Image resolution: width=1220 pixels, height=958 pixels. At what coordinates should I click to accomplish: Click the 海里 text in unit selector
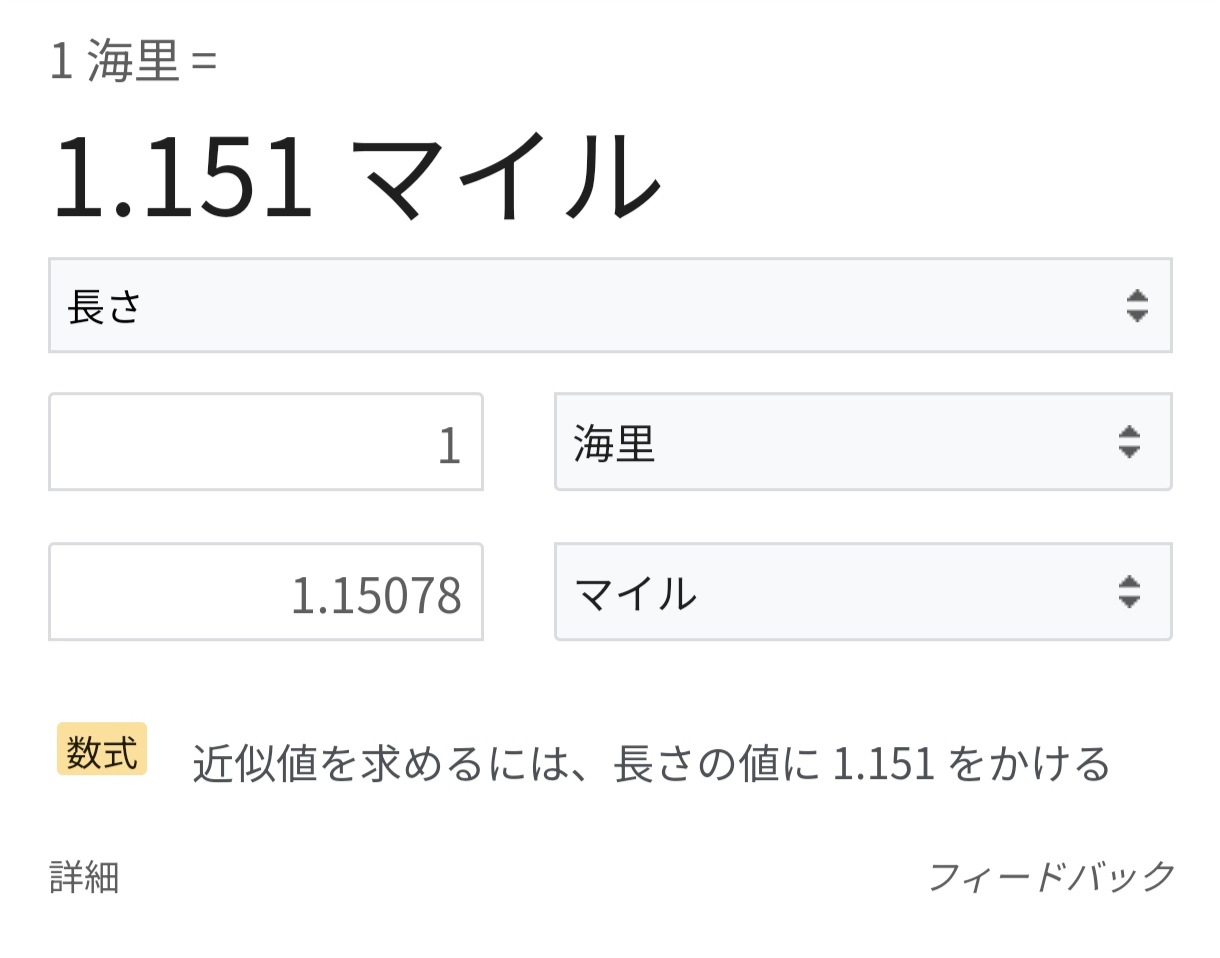pyautogui.click(x=614, y=444)
